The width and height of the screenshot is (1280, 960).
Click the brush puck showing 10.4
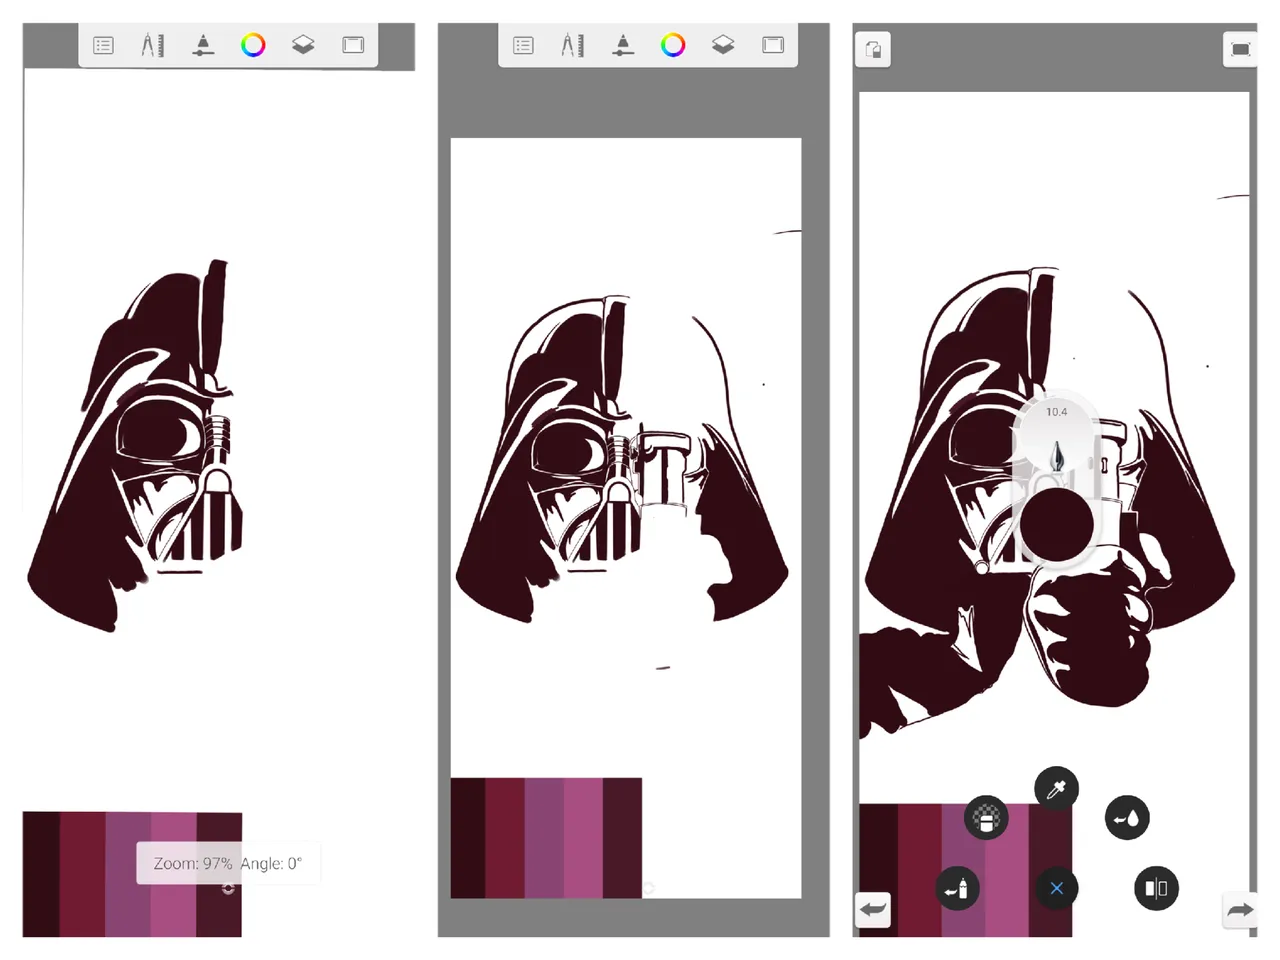click(1057, 442)
